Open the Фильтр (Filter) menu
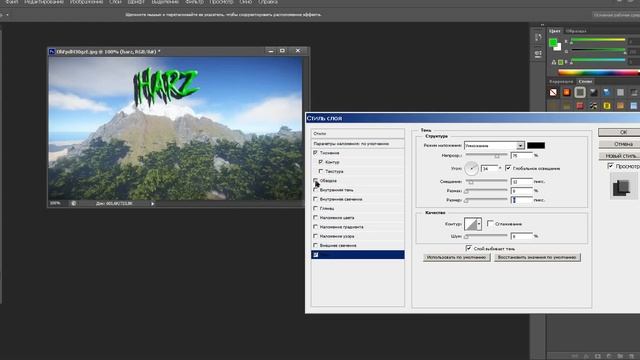 pyautogui.click(x=194, y=2)
